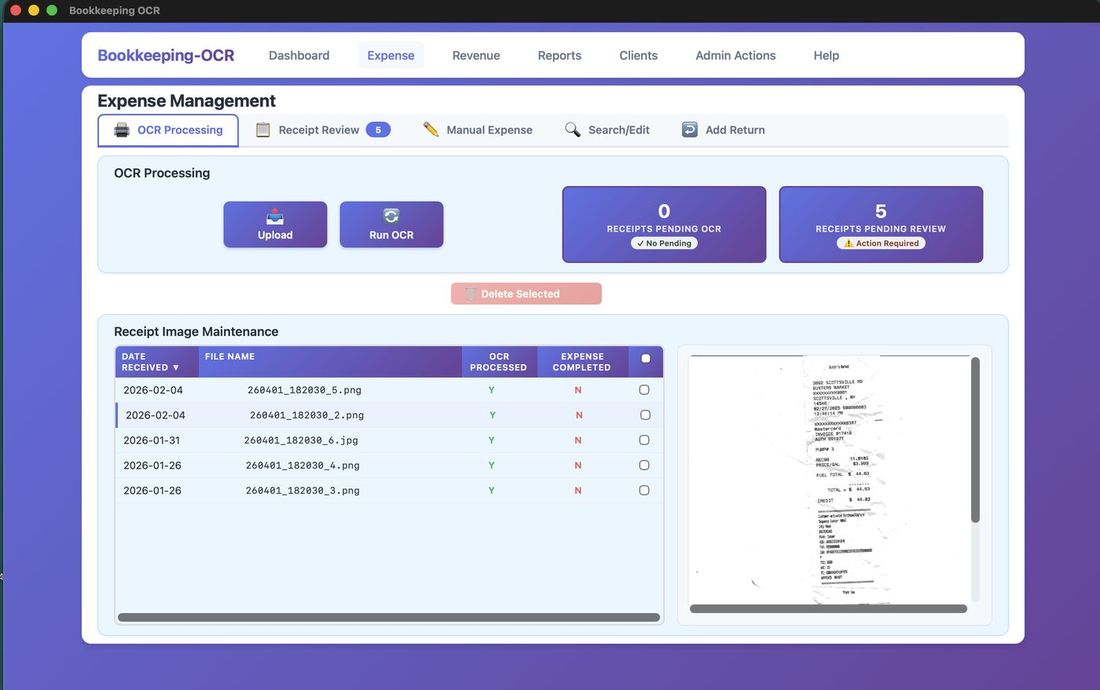
Task: Click the receipt preview vertical scrollbar
Action: click(x=975, y=440)
